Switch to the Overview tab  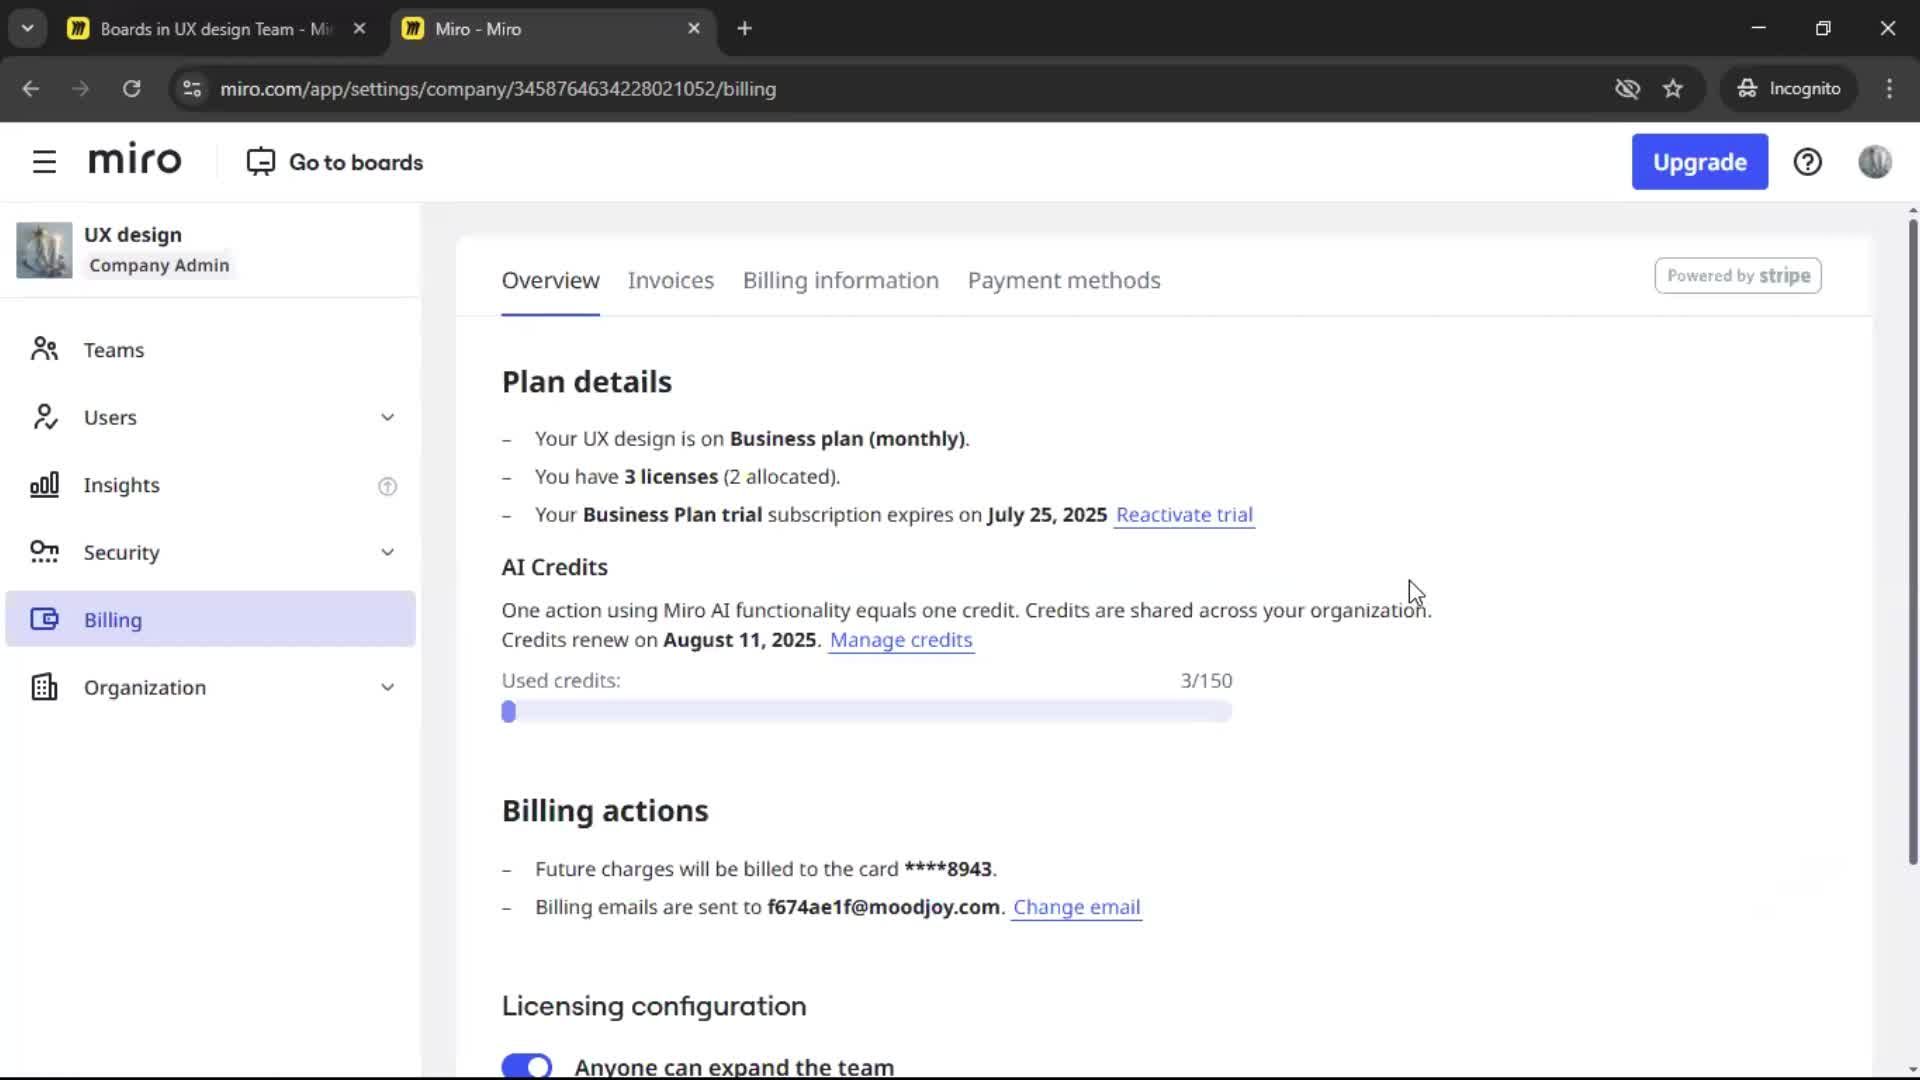550,281
